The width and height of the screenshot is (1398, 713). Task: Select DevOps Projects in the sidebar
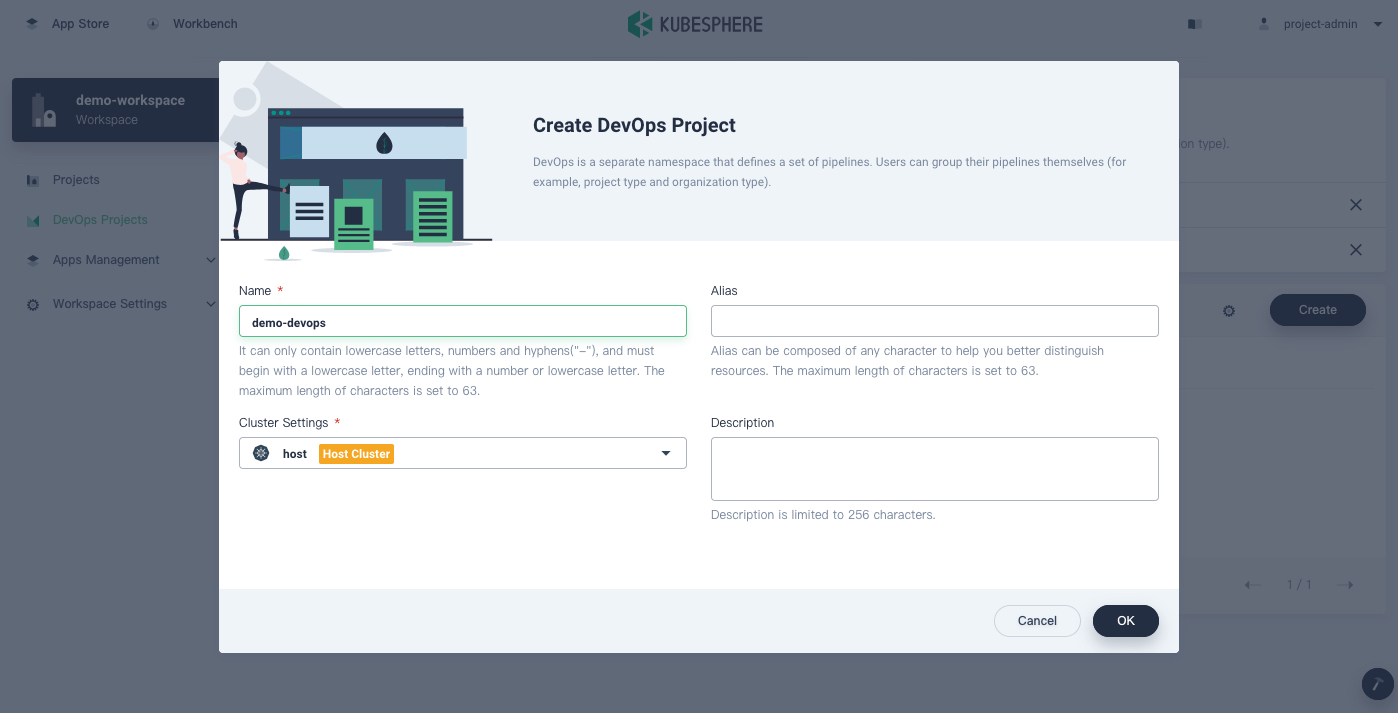tap(100, 220)
